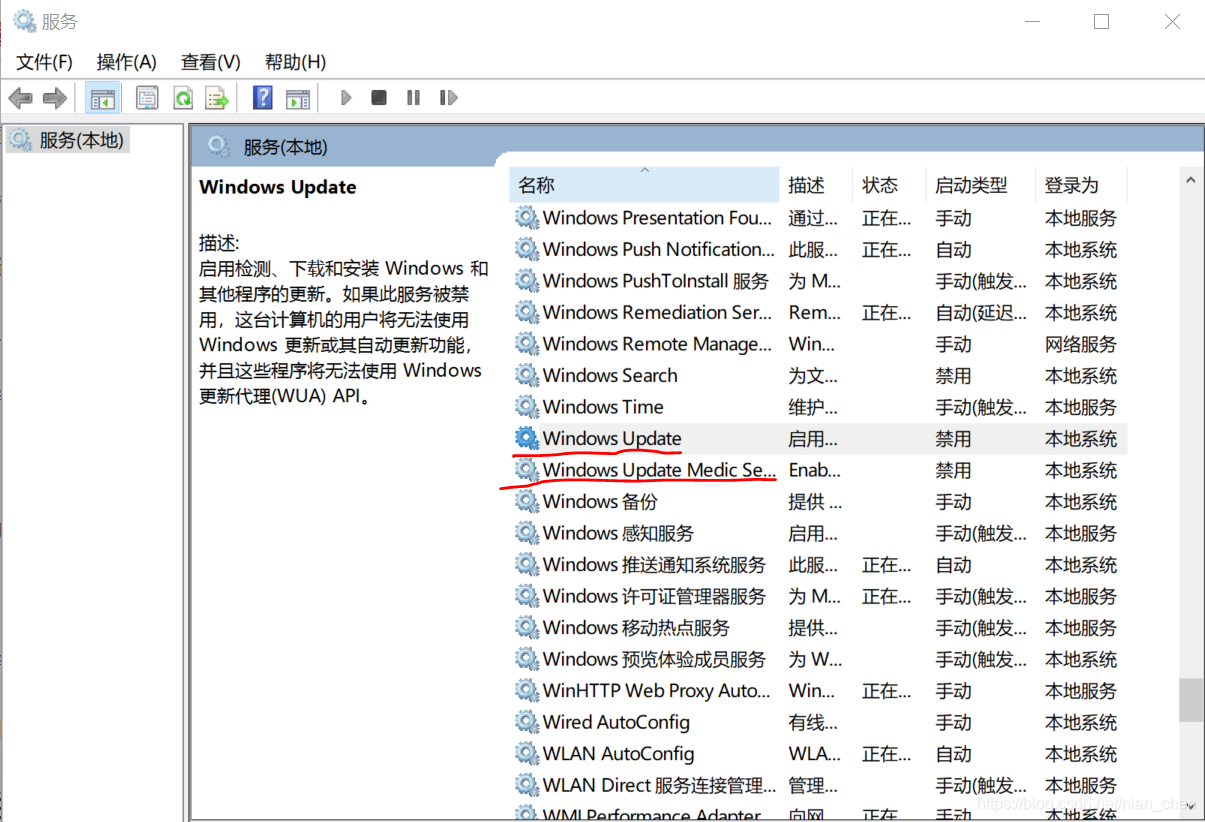Click the Refresh toolbar icon
Image resolution: width=1205 pixels, height=822 pixels.
coord(182,98)
